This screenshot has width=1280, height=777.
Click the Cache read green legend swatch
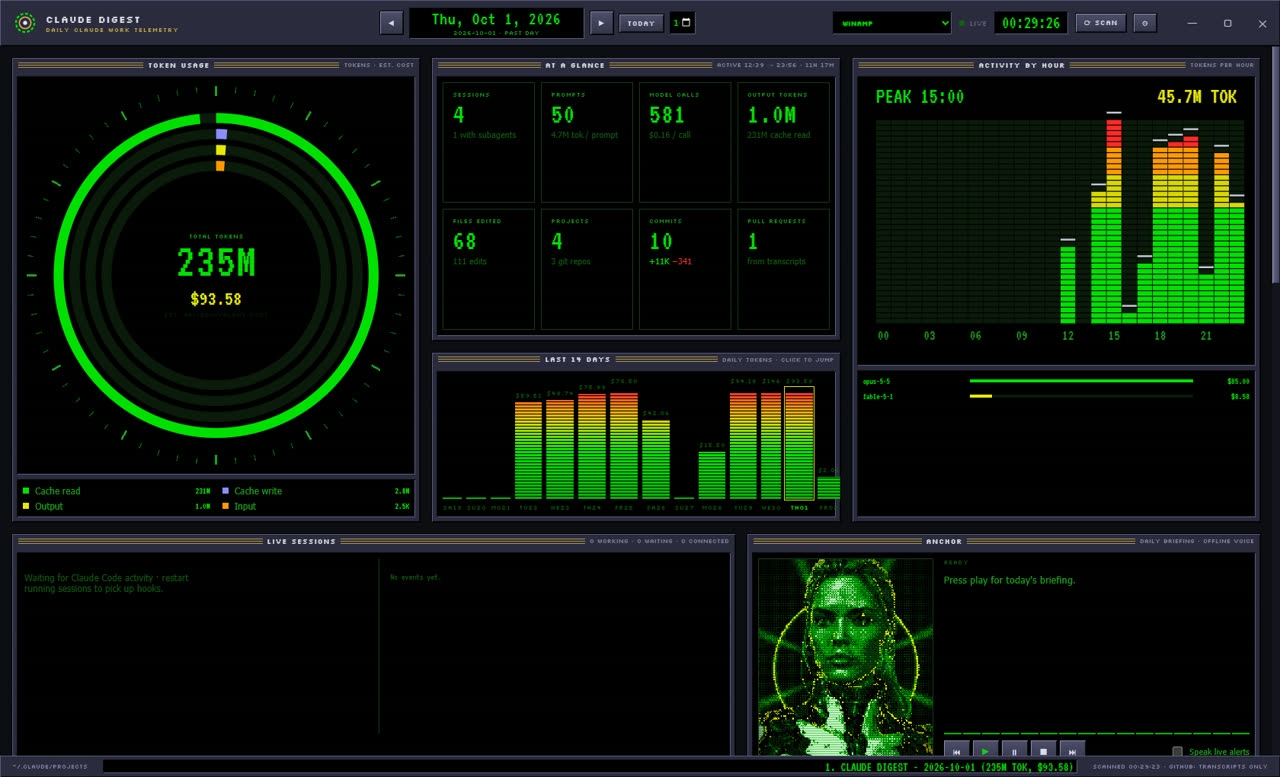[26, 491]
